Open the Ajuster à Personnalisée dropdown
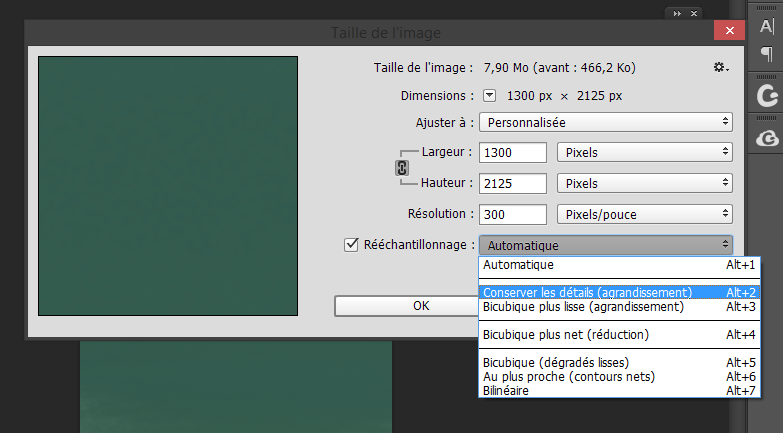Image resolution: width=783 pixels, height=433 pixels. click(x=605, y=122)
